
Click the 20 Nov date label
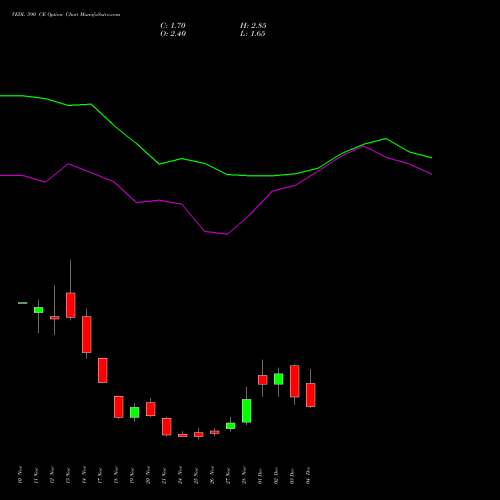pos(148,475)
